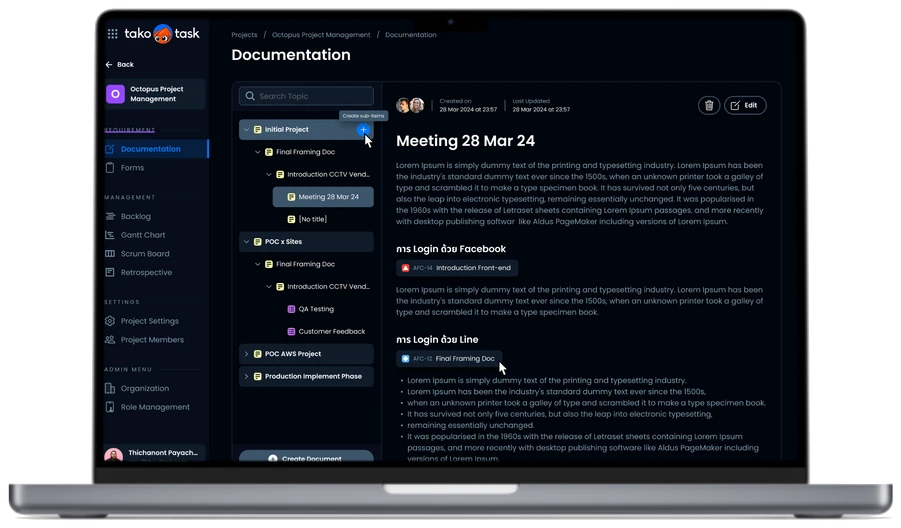This screenshot has height=528, width=901.
Task: Collapse the Initial Project folder
Action: pyautogui.click(x=247, y=130)
